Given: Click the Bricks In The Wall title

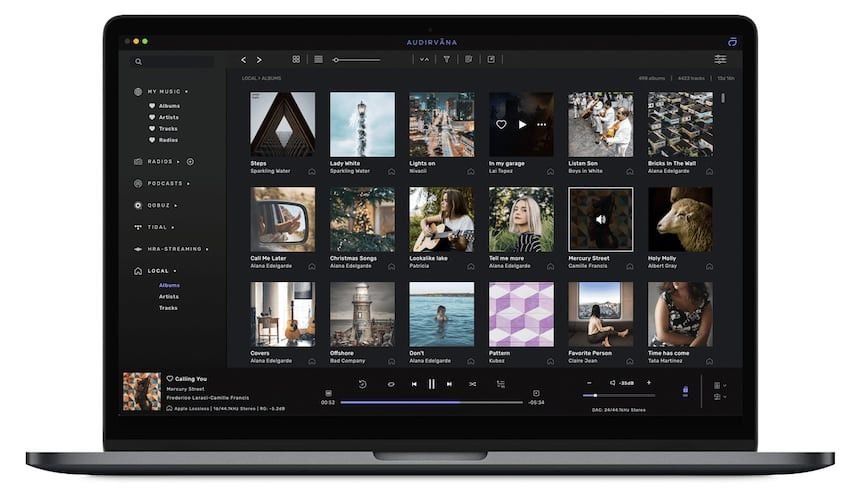Looking at the screenshot, I should tap(672, 163).
